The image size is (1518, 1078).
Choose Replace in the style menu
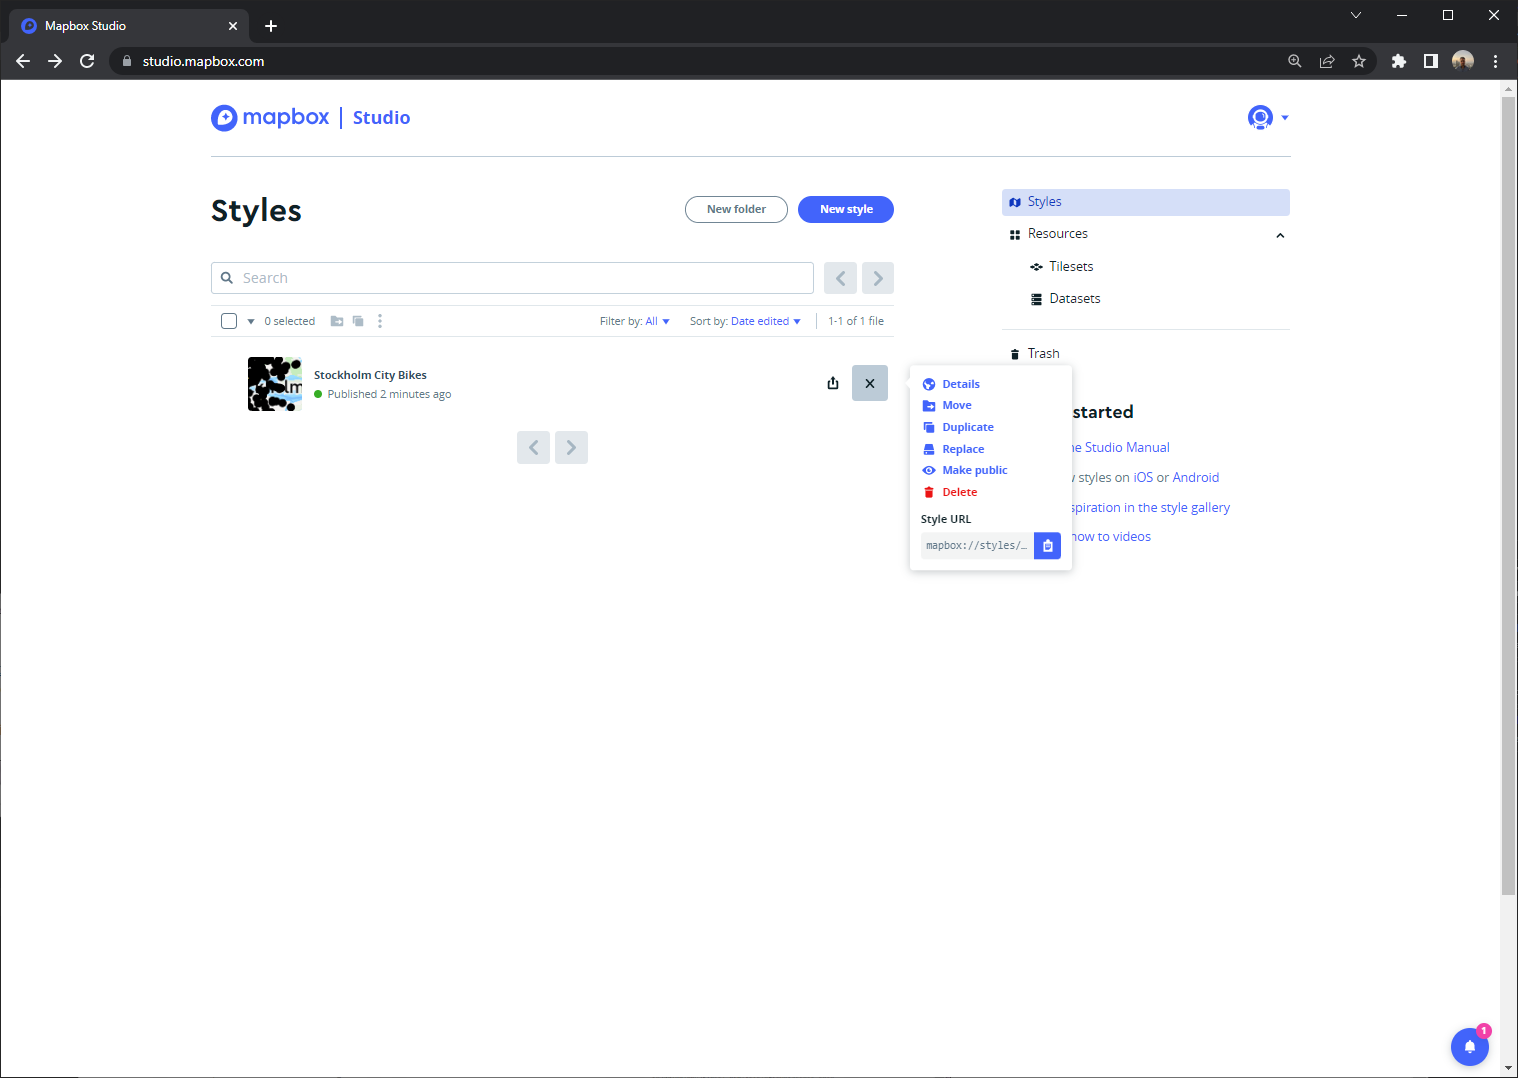(962, 449)
